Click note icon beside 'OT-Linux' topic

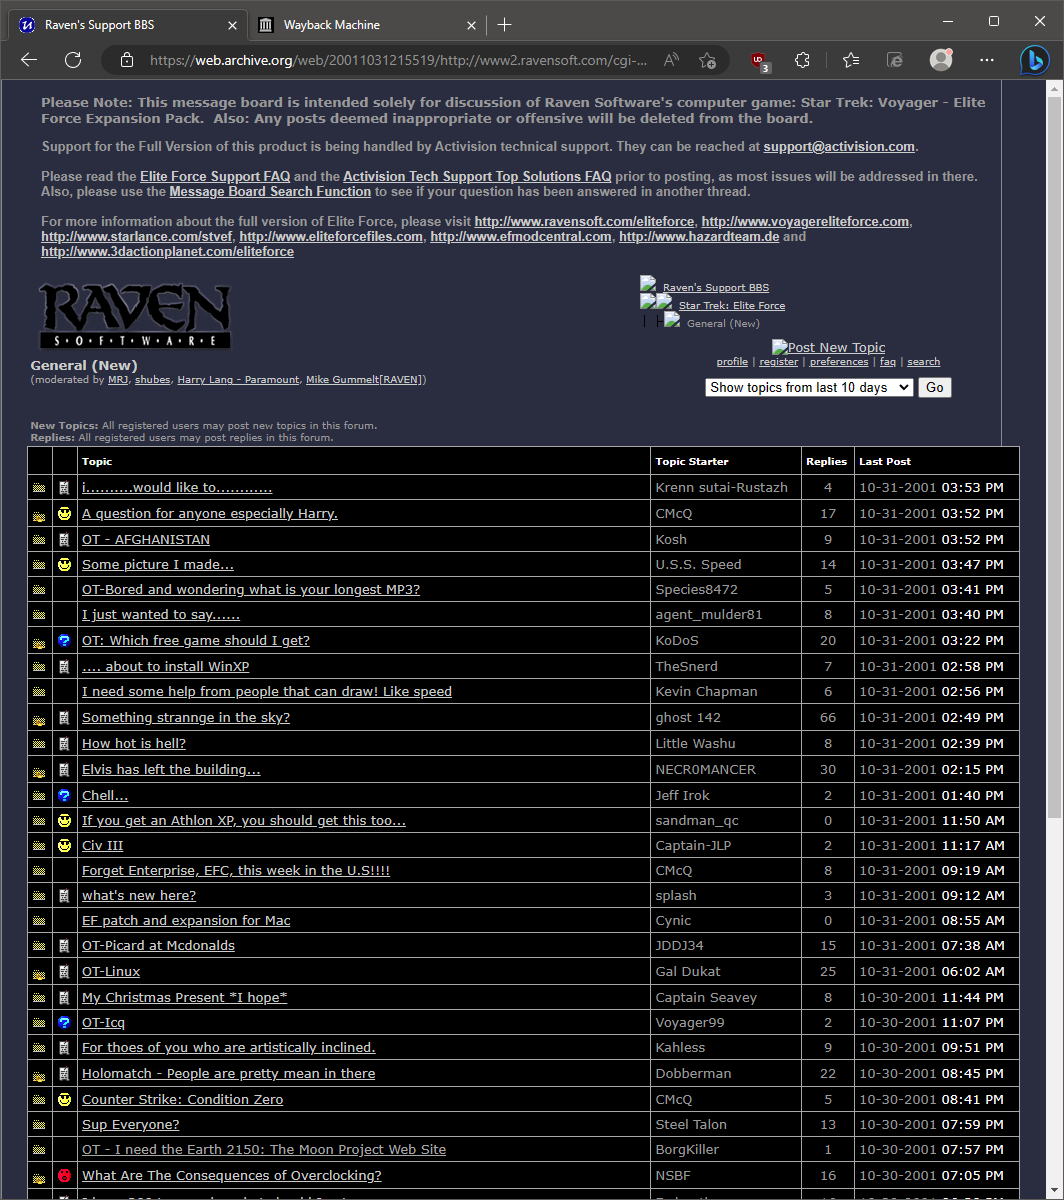[x=64, y=972]
